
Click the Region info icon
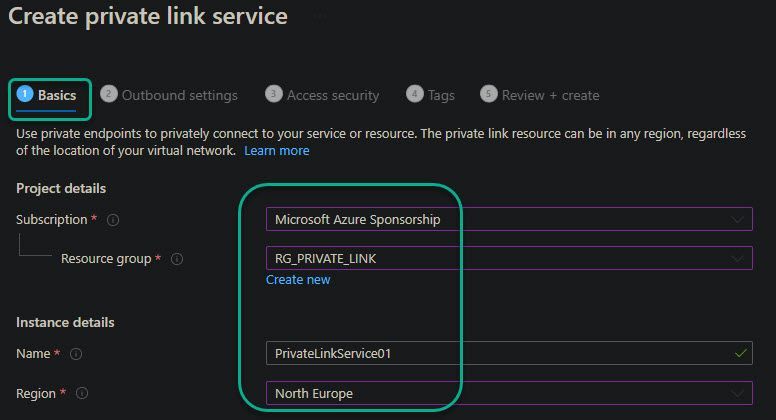click(83, 394)
